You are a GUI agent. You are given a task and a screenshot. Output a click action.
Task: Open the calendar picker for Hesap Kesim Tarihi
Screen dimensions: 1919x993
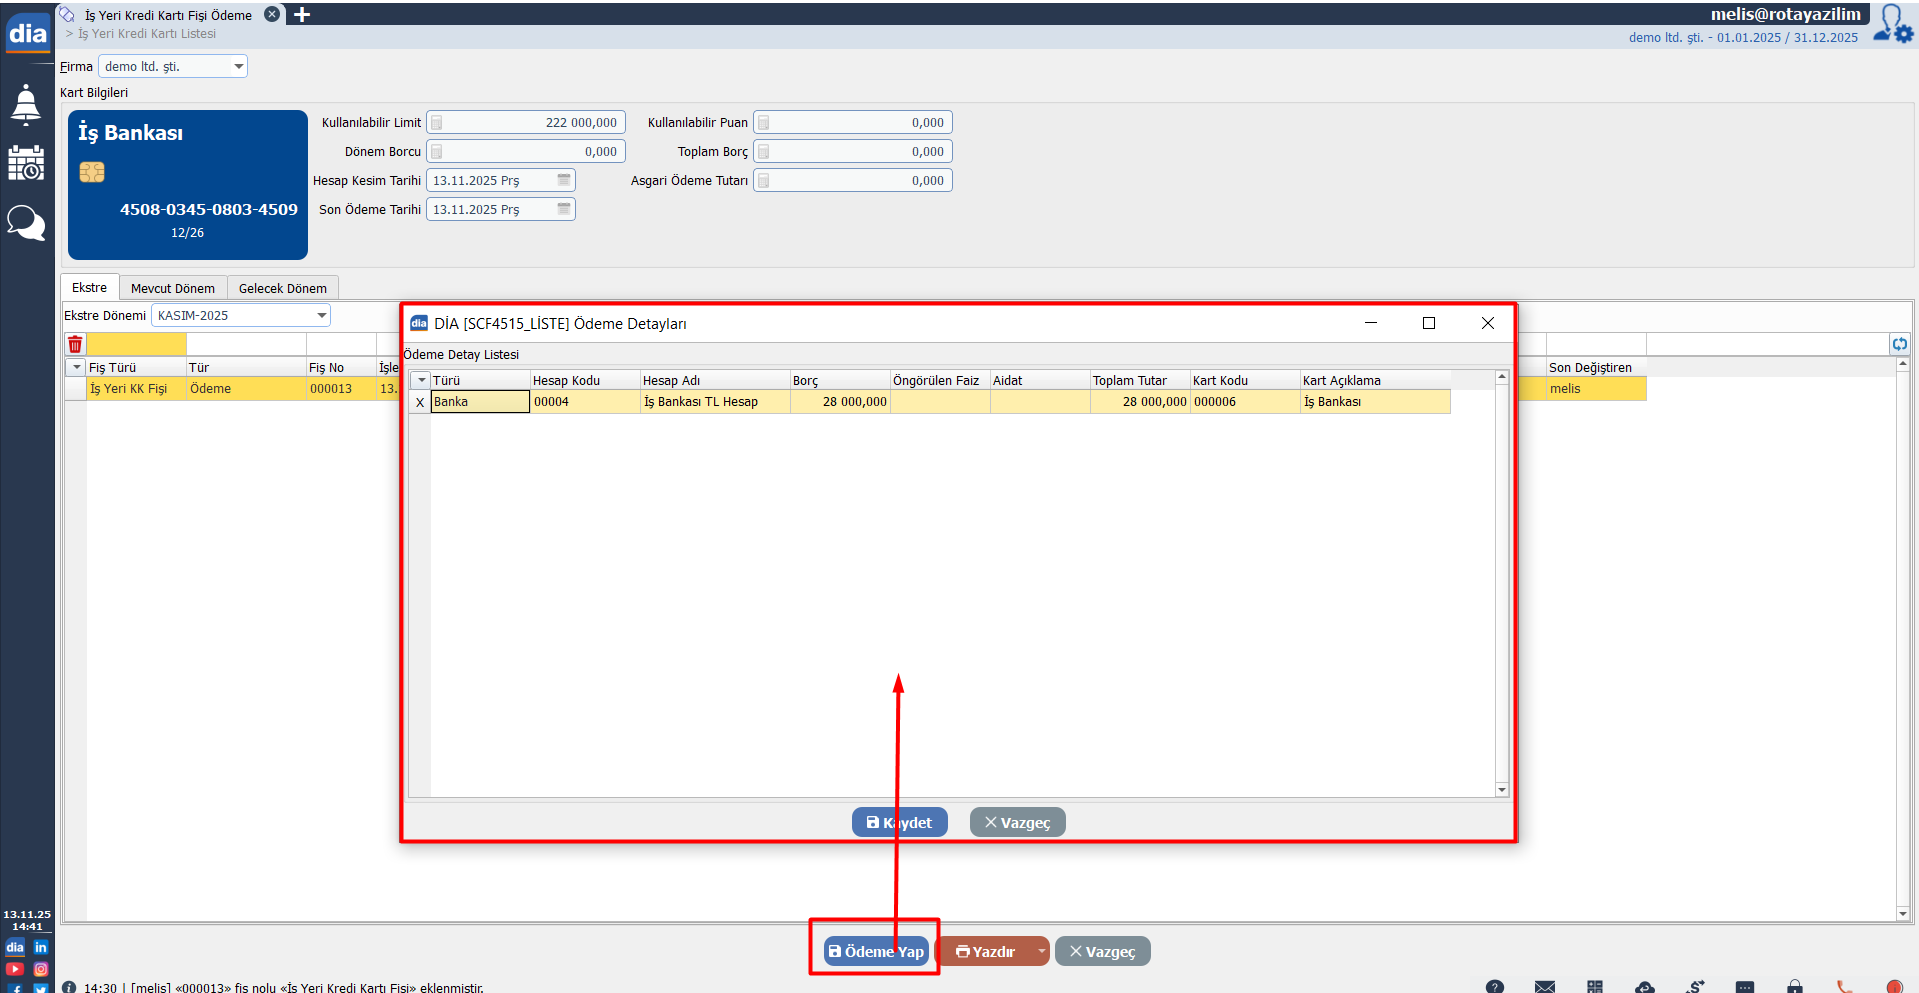point(564,180)
